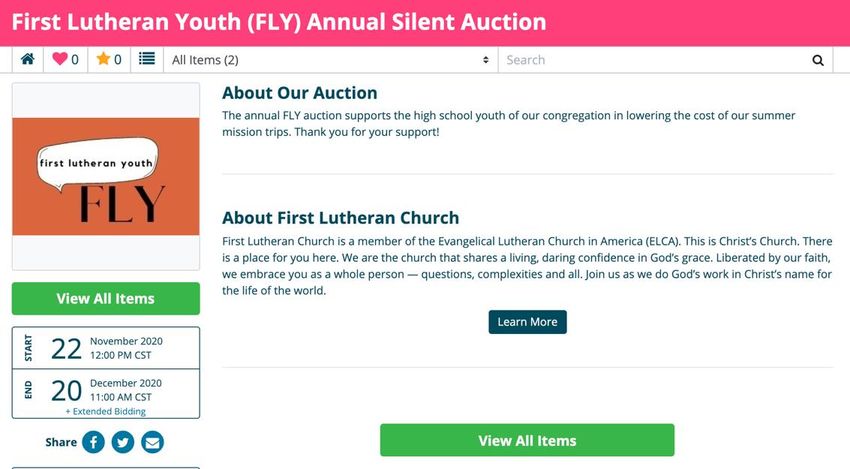Click the FLY first lutheran youth logo image
The width and height of the screenshot is (850, 469).
click(x=106, y=177)
